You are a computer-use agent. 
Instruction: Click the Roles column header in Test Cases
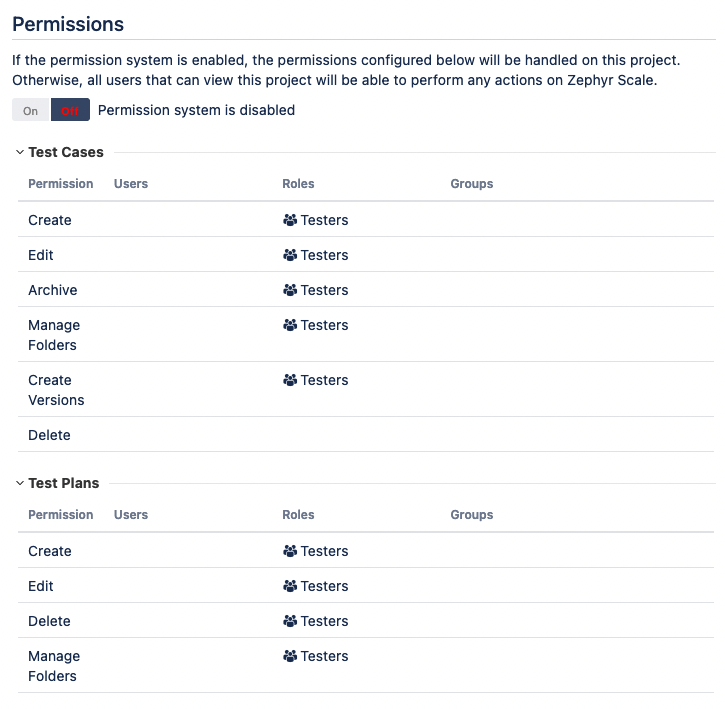point(298,184)
